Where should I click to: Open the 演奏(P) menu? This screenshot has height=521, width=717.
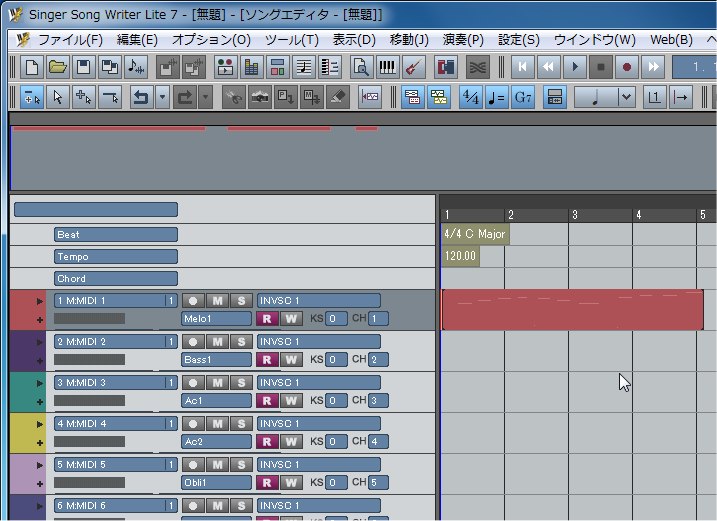pyautogui.click(x=463, y=40)
